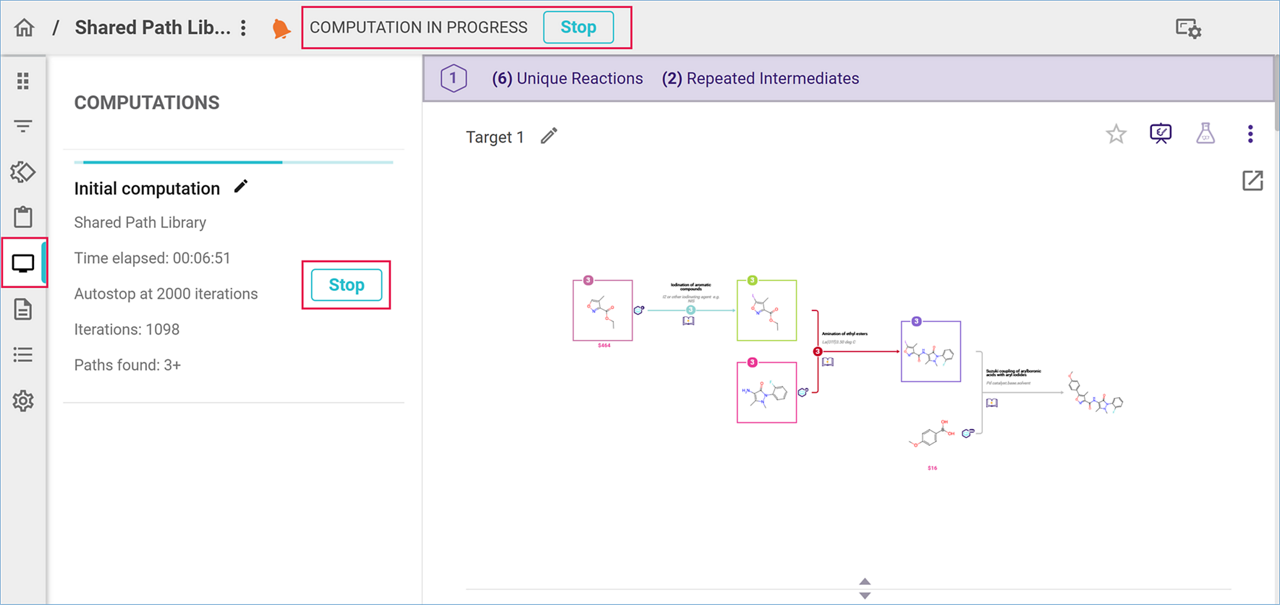The width and height of the screenshot is (1280, 605).
Task: Rename Initial computation with pencil icon
Action: [241, 187]
